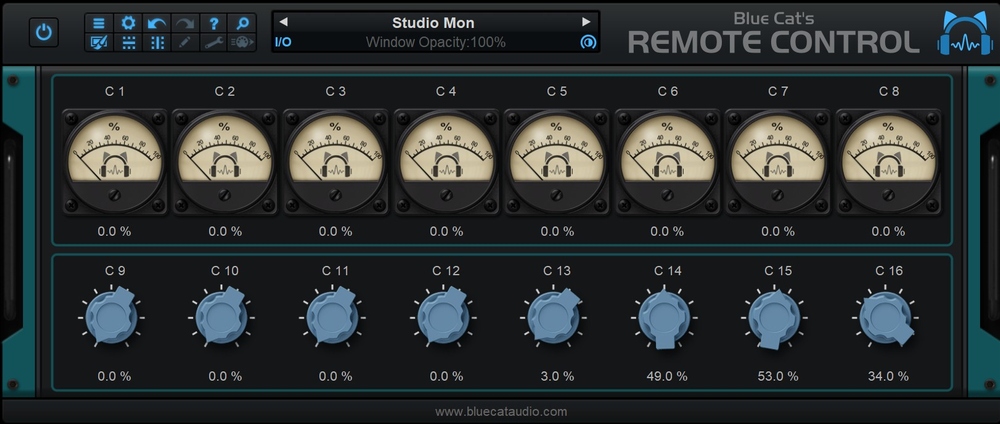This screenshot has width=1000, height=424.
Task: Open the Studio Mon preset menu
Action: coord(433,22)
